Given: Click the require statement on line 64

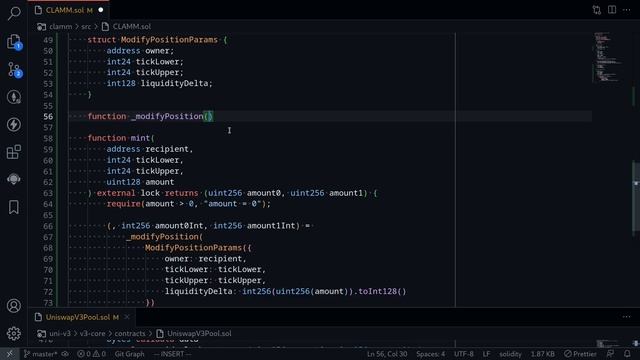Looking at the screenshot, I should [x=189, y=204].
